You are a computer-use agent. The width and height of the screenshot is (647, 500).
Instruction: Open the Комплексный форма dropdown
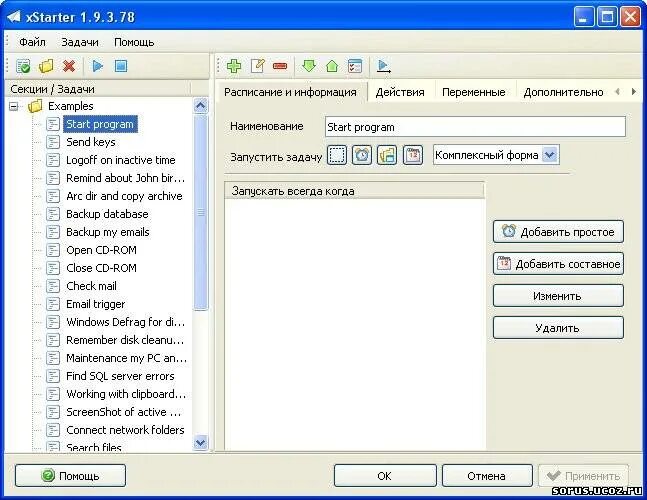coord(550,155)
